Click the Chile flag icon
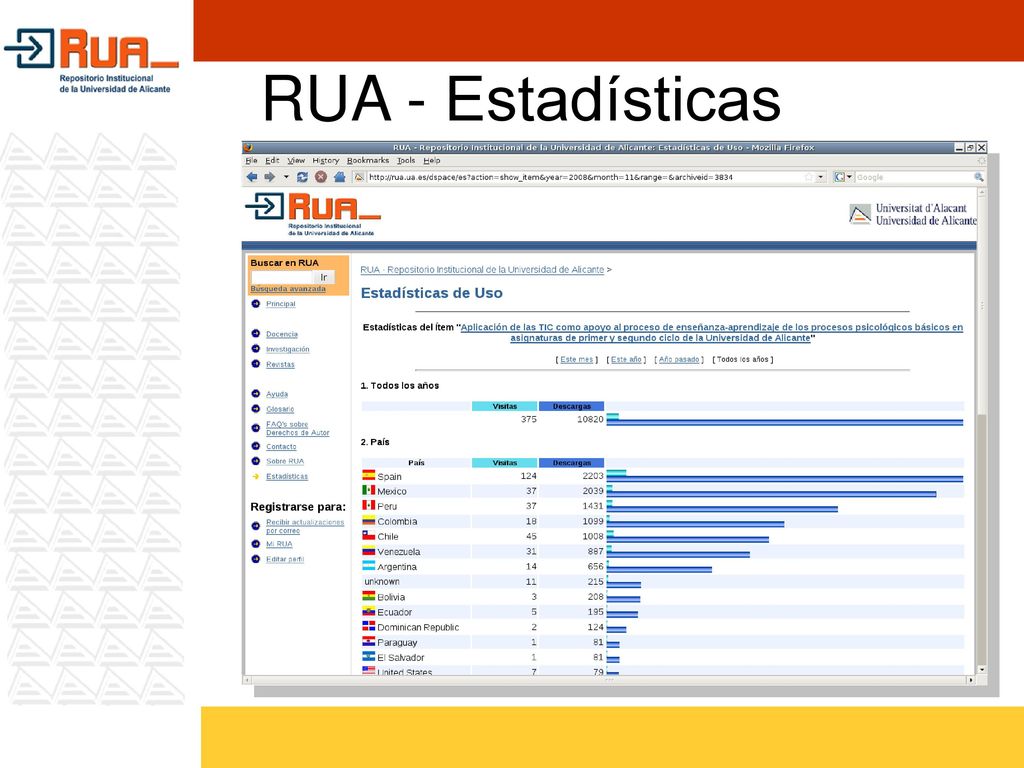This screenshot has width=1024, height=768. (369, 536)
